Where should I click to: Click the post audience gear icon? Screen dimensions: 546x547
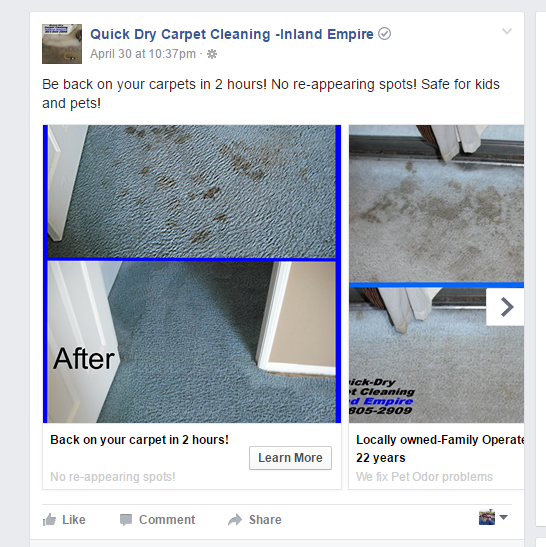pos(212,54)
